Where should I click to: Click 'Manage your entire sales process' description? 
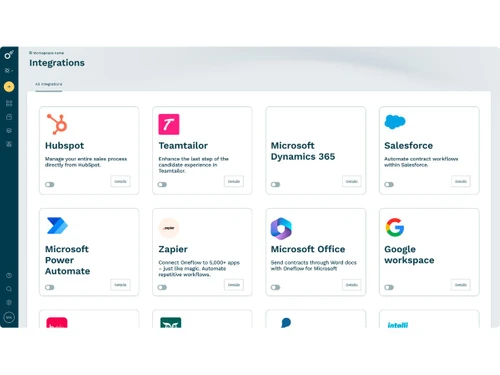coord(86,162)
